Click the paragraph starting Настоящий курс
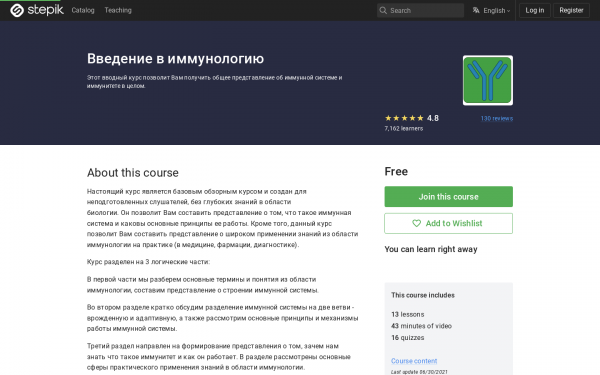The height and width of the screenshot is (375, 600). pos(222,218)
